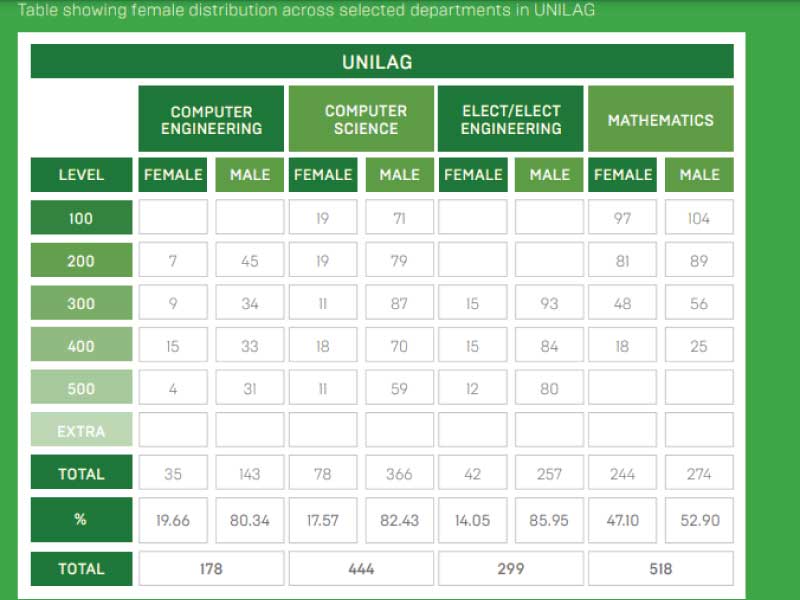Image resolution: width=800 pixels, height=600 pixels.
Task: Click the TOTAL row label beside 35
Action: click(x=81, y=472)
